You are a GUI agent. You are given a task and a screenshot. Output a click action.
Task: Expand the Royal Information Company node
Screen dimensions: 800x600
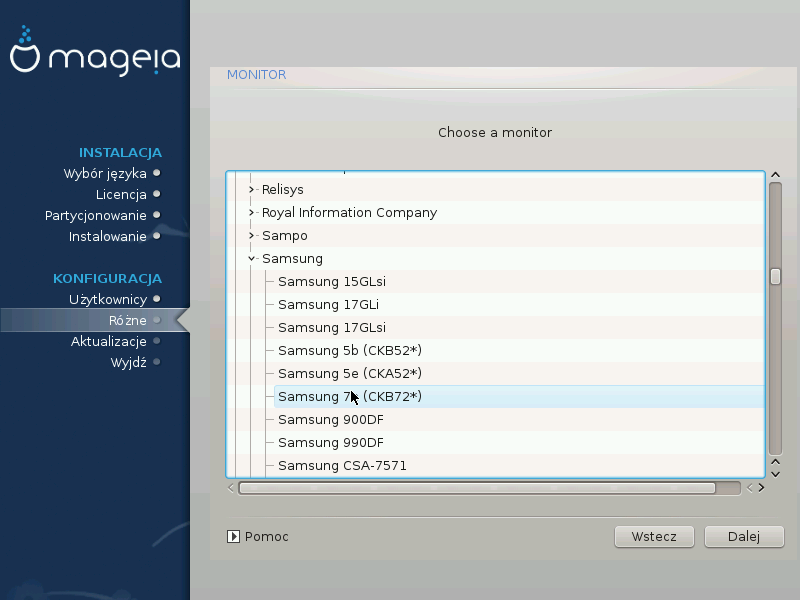point(251,212)
